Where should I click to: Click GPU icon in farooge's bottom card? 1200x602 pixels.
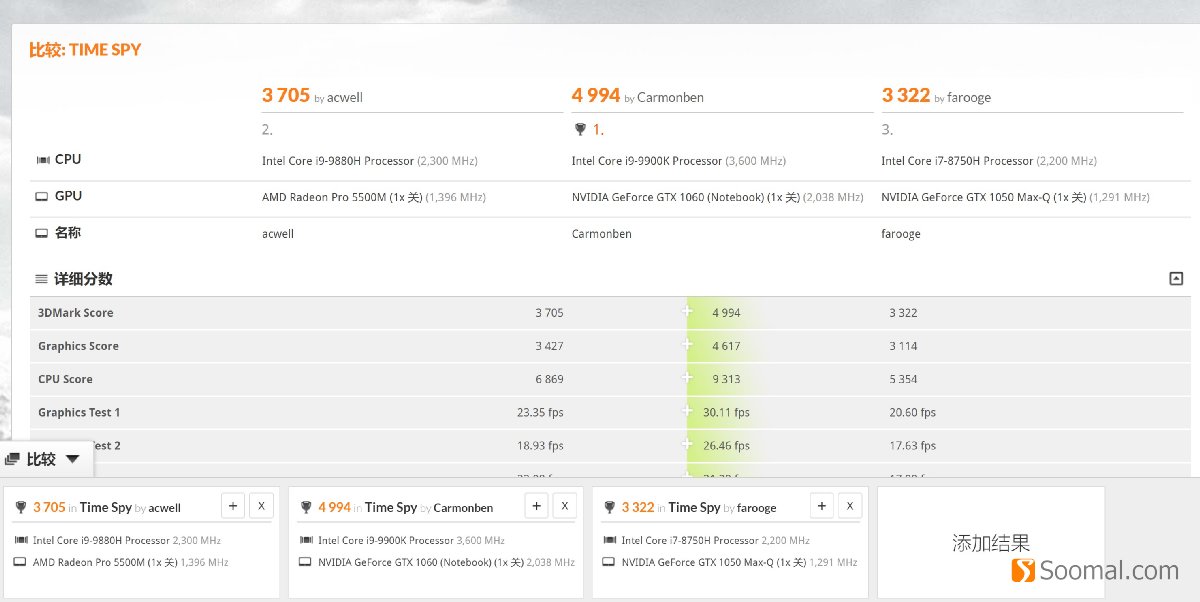coord(609,562)
